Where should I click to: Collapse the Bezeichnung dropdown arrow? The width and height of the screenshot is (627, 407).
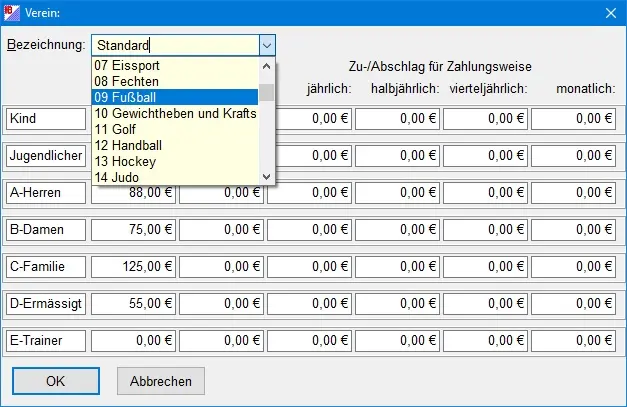point(266,45)
